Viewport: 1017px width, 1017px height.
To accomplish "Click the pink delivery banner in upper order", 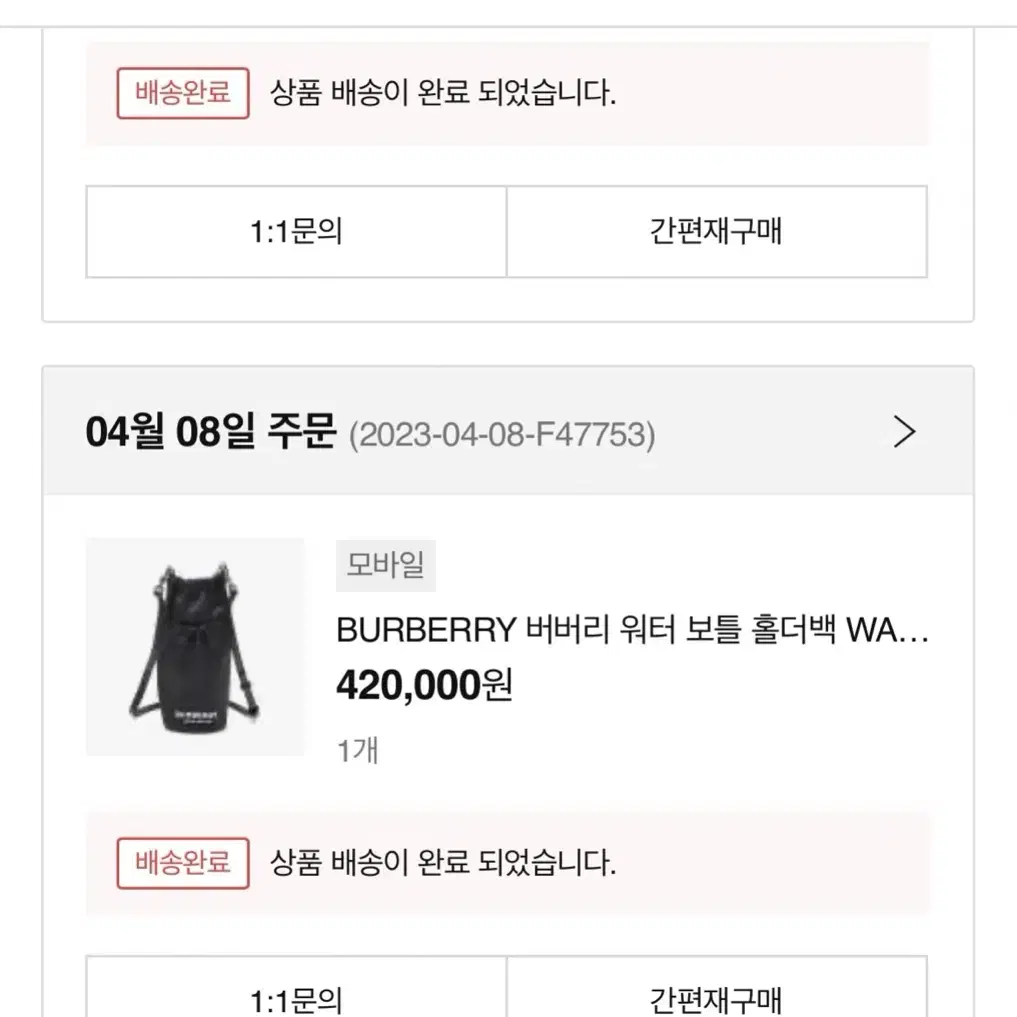I will point(507,93).
